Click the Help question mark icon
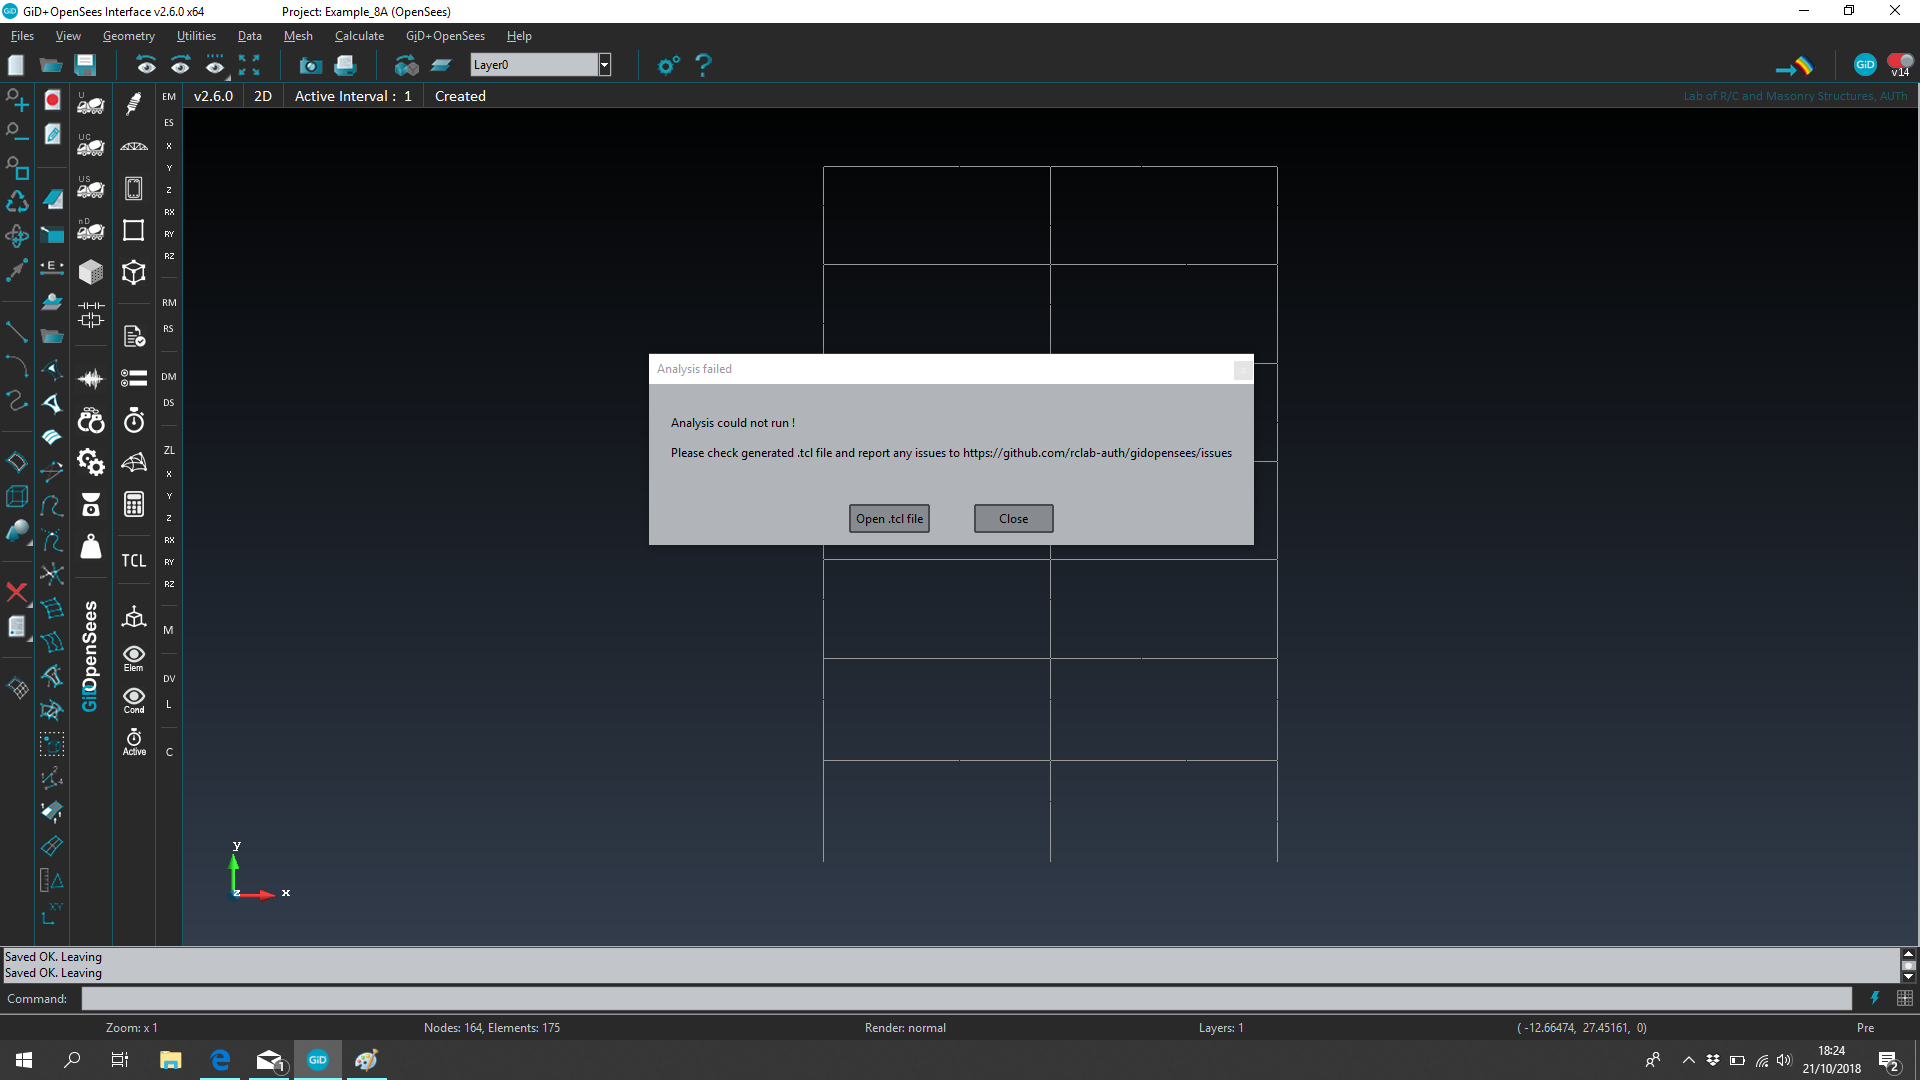This screenshot has width=1920, height=1080. point(703,64)
